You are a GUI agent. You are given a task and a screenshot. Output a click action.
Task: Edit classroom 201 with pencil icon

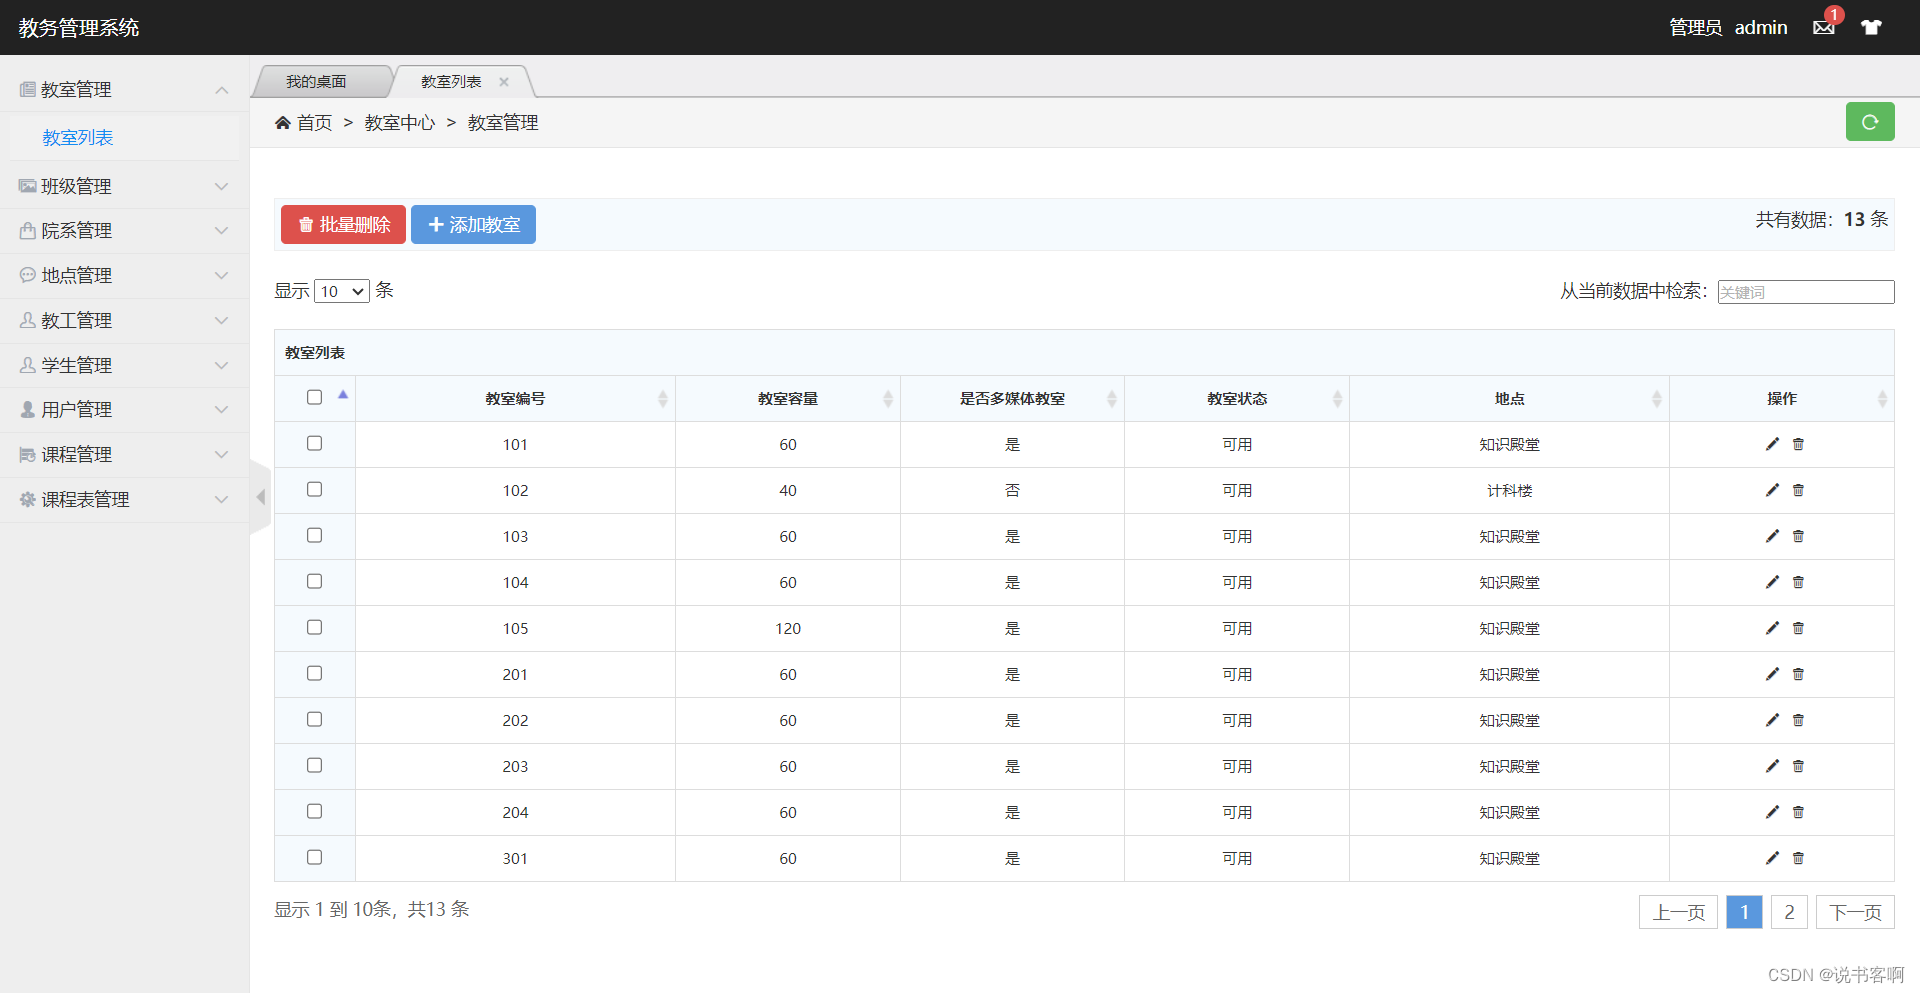[1772, 674]
